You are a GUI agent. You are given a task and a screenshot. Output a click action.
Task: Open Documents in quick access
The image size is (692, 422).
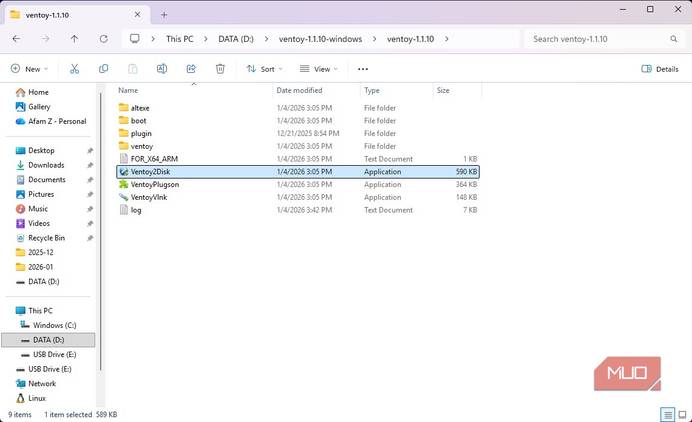pyautogui.click(x=46, y=180)
